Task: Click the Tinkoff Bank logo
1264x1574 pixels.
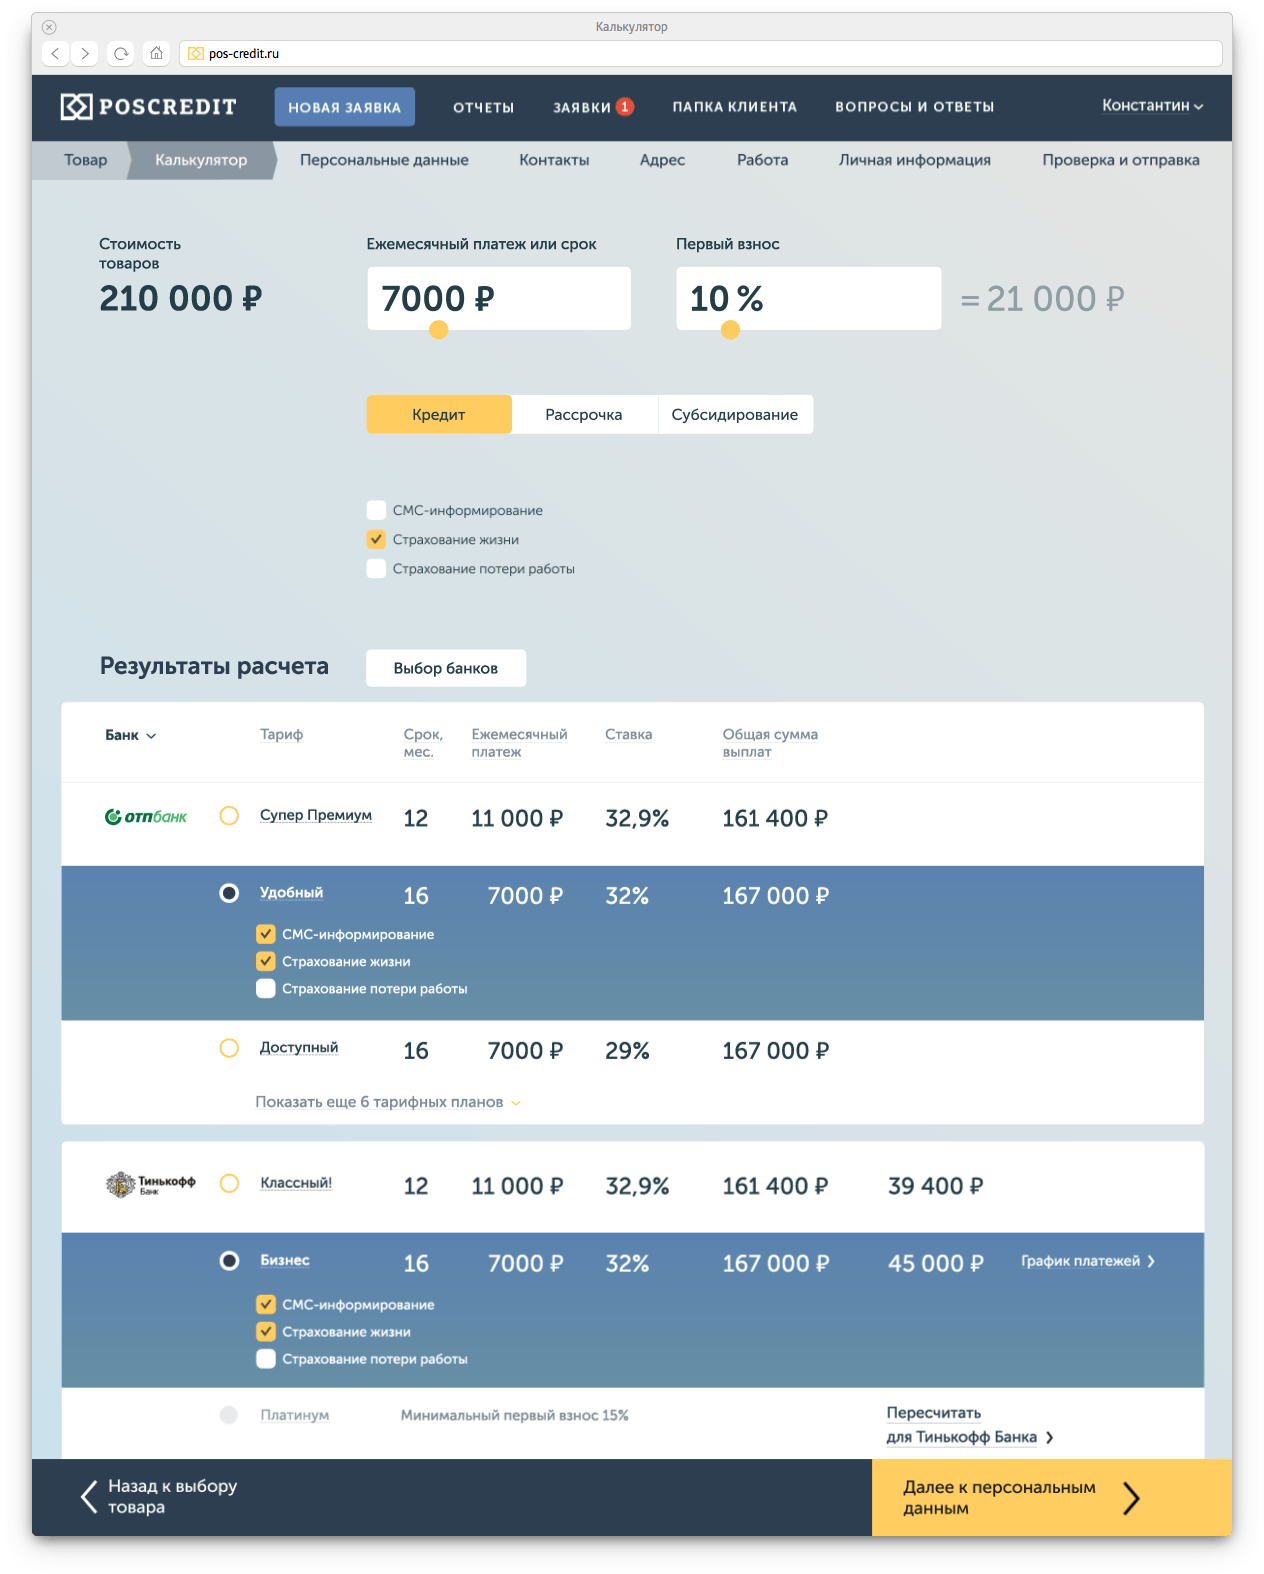Action: (150, 1184)
